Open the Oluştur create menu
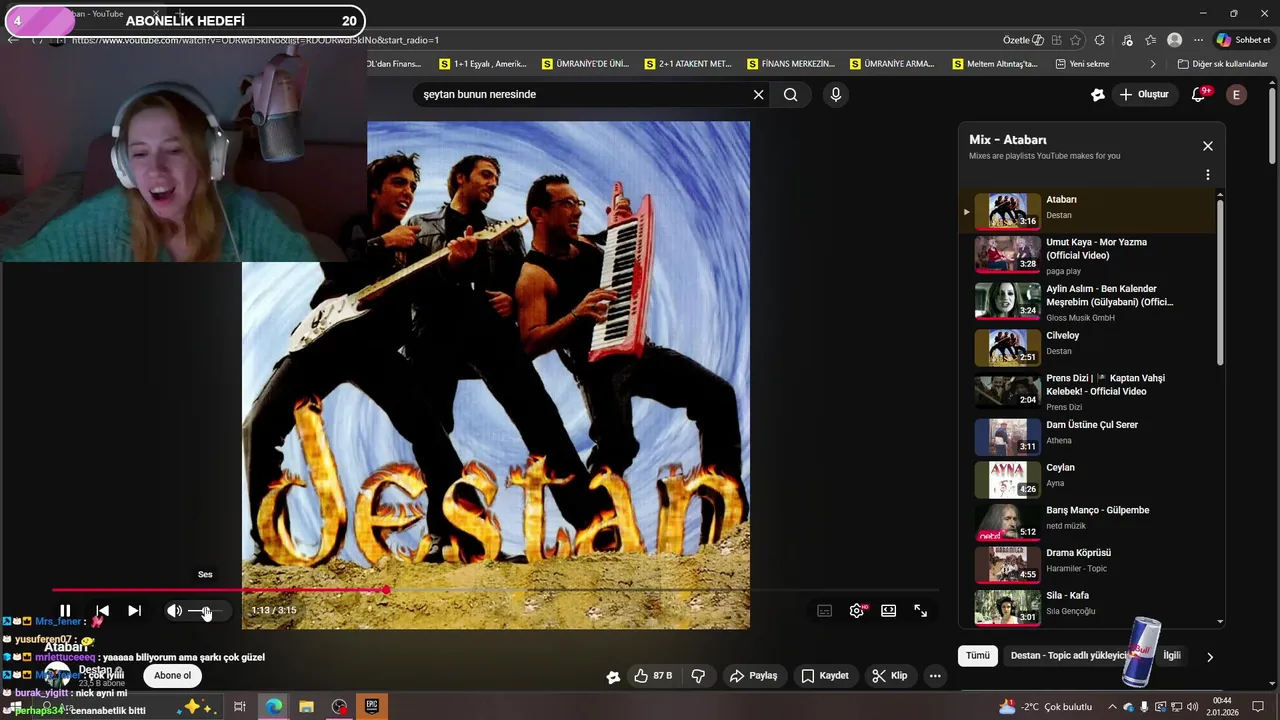1280x720 pixels. [x=1143, y=95]
